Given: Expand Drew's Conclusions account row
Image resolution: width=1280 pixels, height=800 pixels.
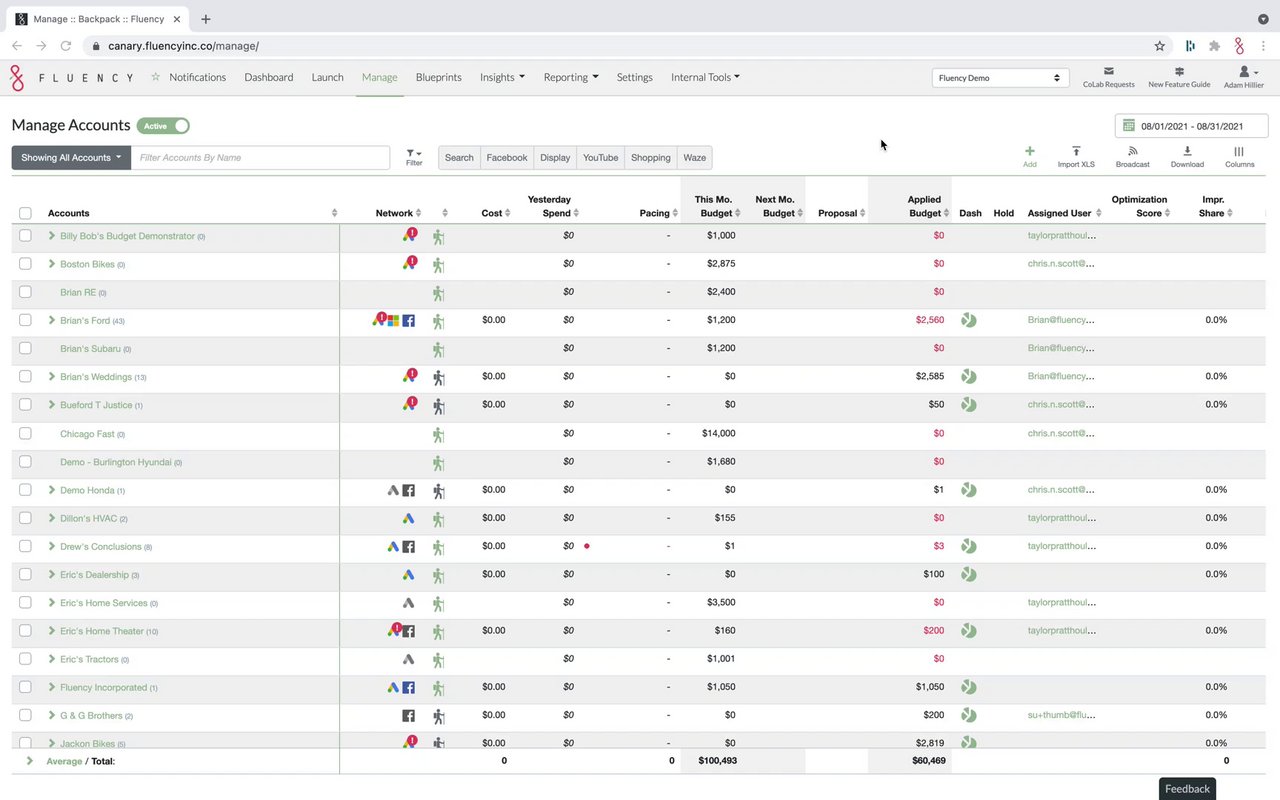Looking at the screenshot, I should click(52, 546).
